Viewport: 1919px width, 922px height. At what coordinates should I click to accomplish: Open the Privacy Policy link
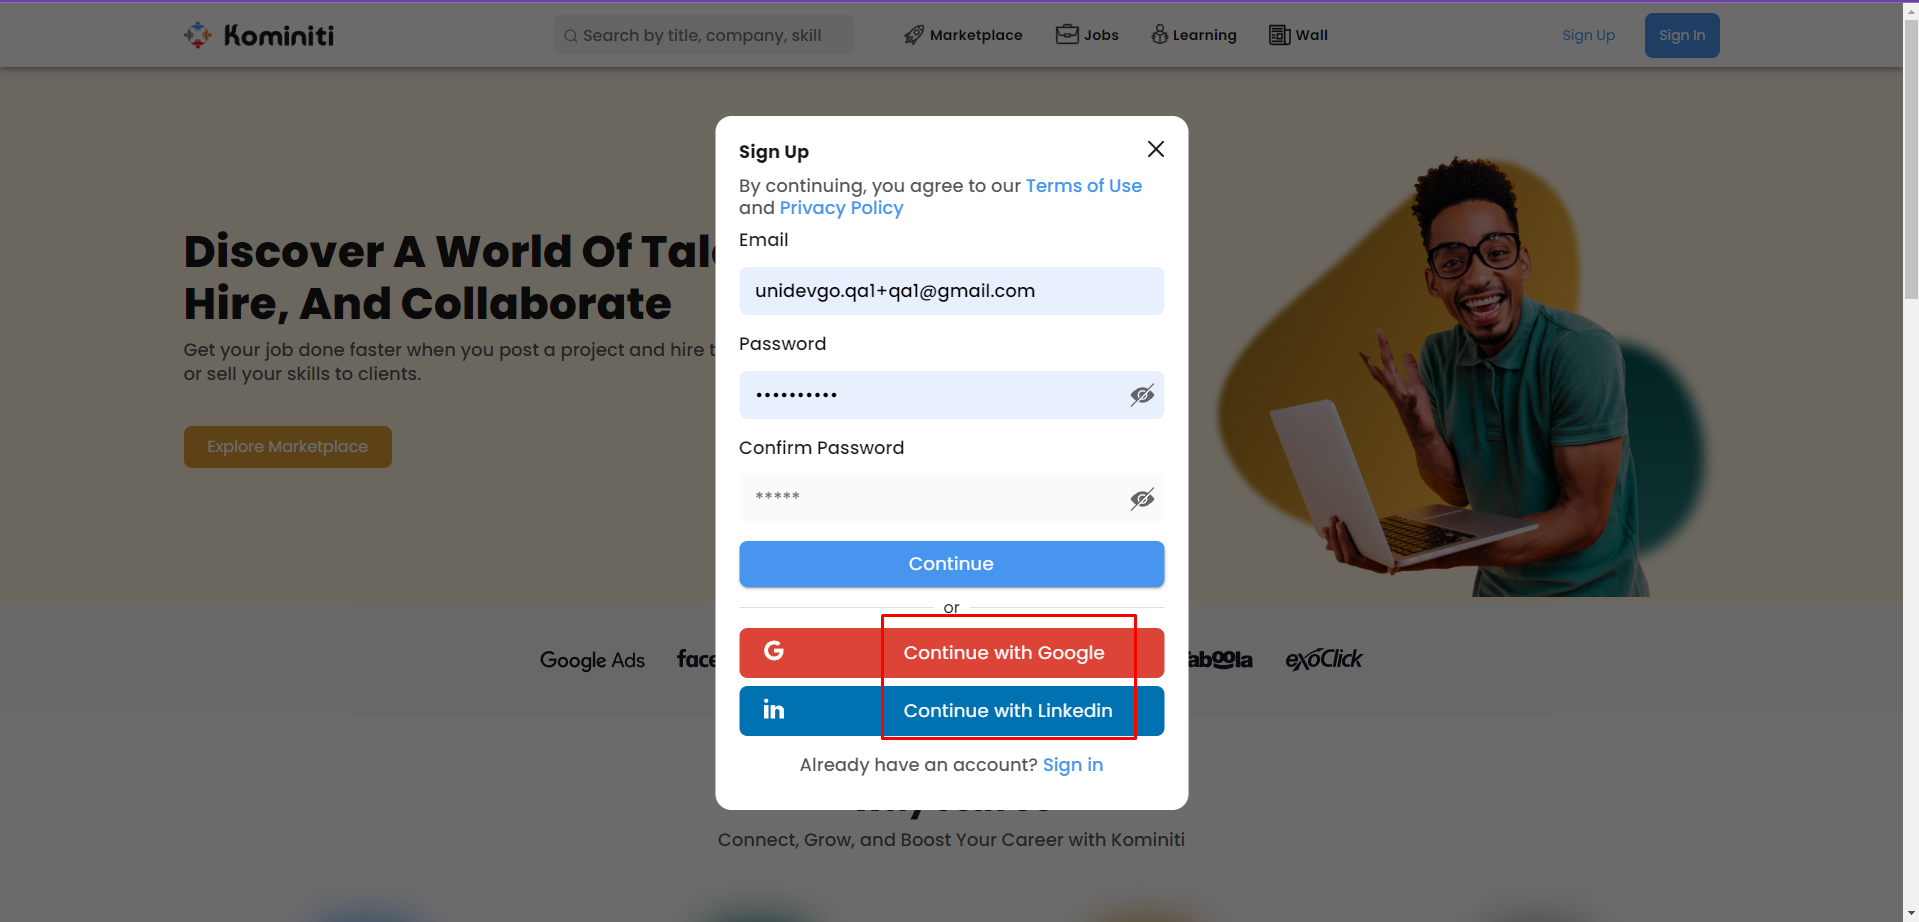point(841,208)
